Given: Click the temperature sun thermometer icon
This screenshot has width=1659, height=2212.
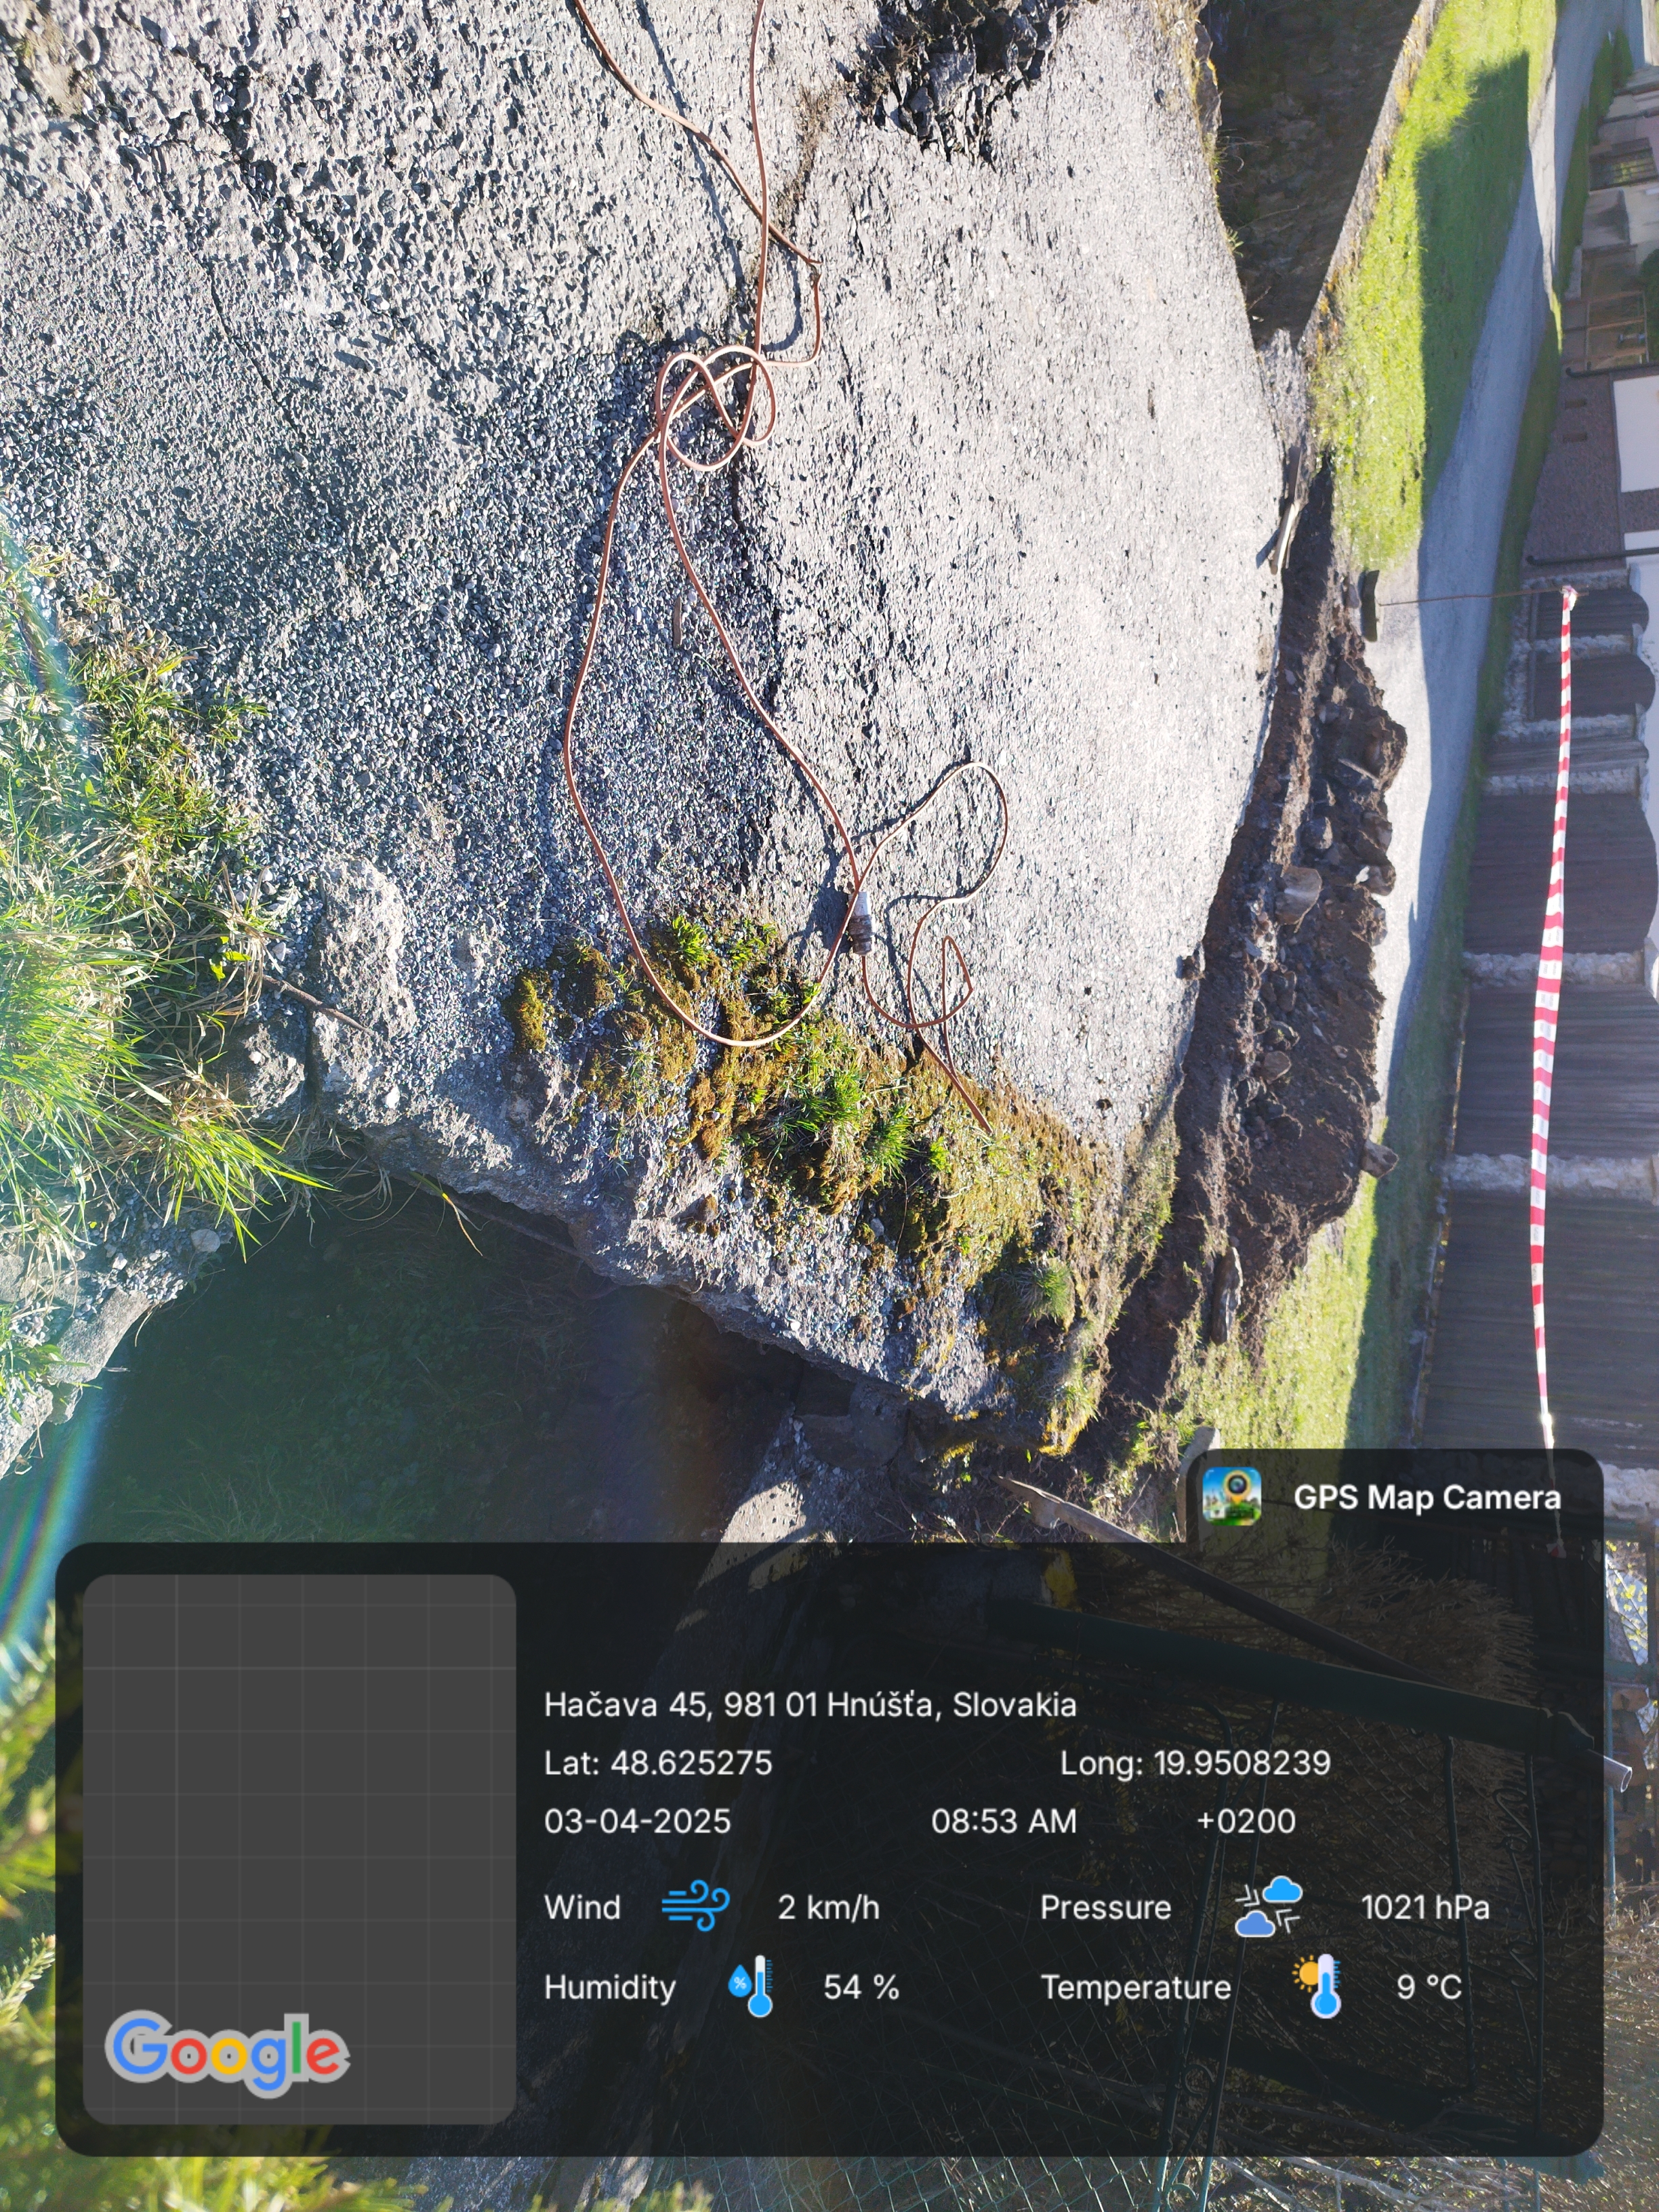Looking at the screenshot, I should [x=1316, y=1987].
